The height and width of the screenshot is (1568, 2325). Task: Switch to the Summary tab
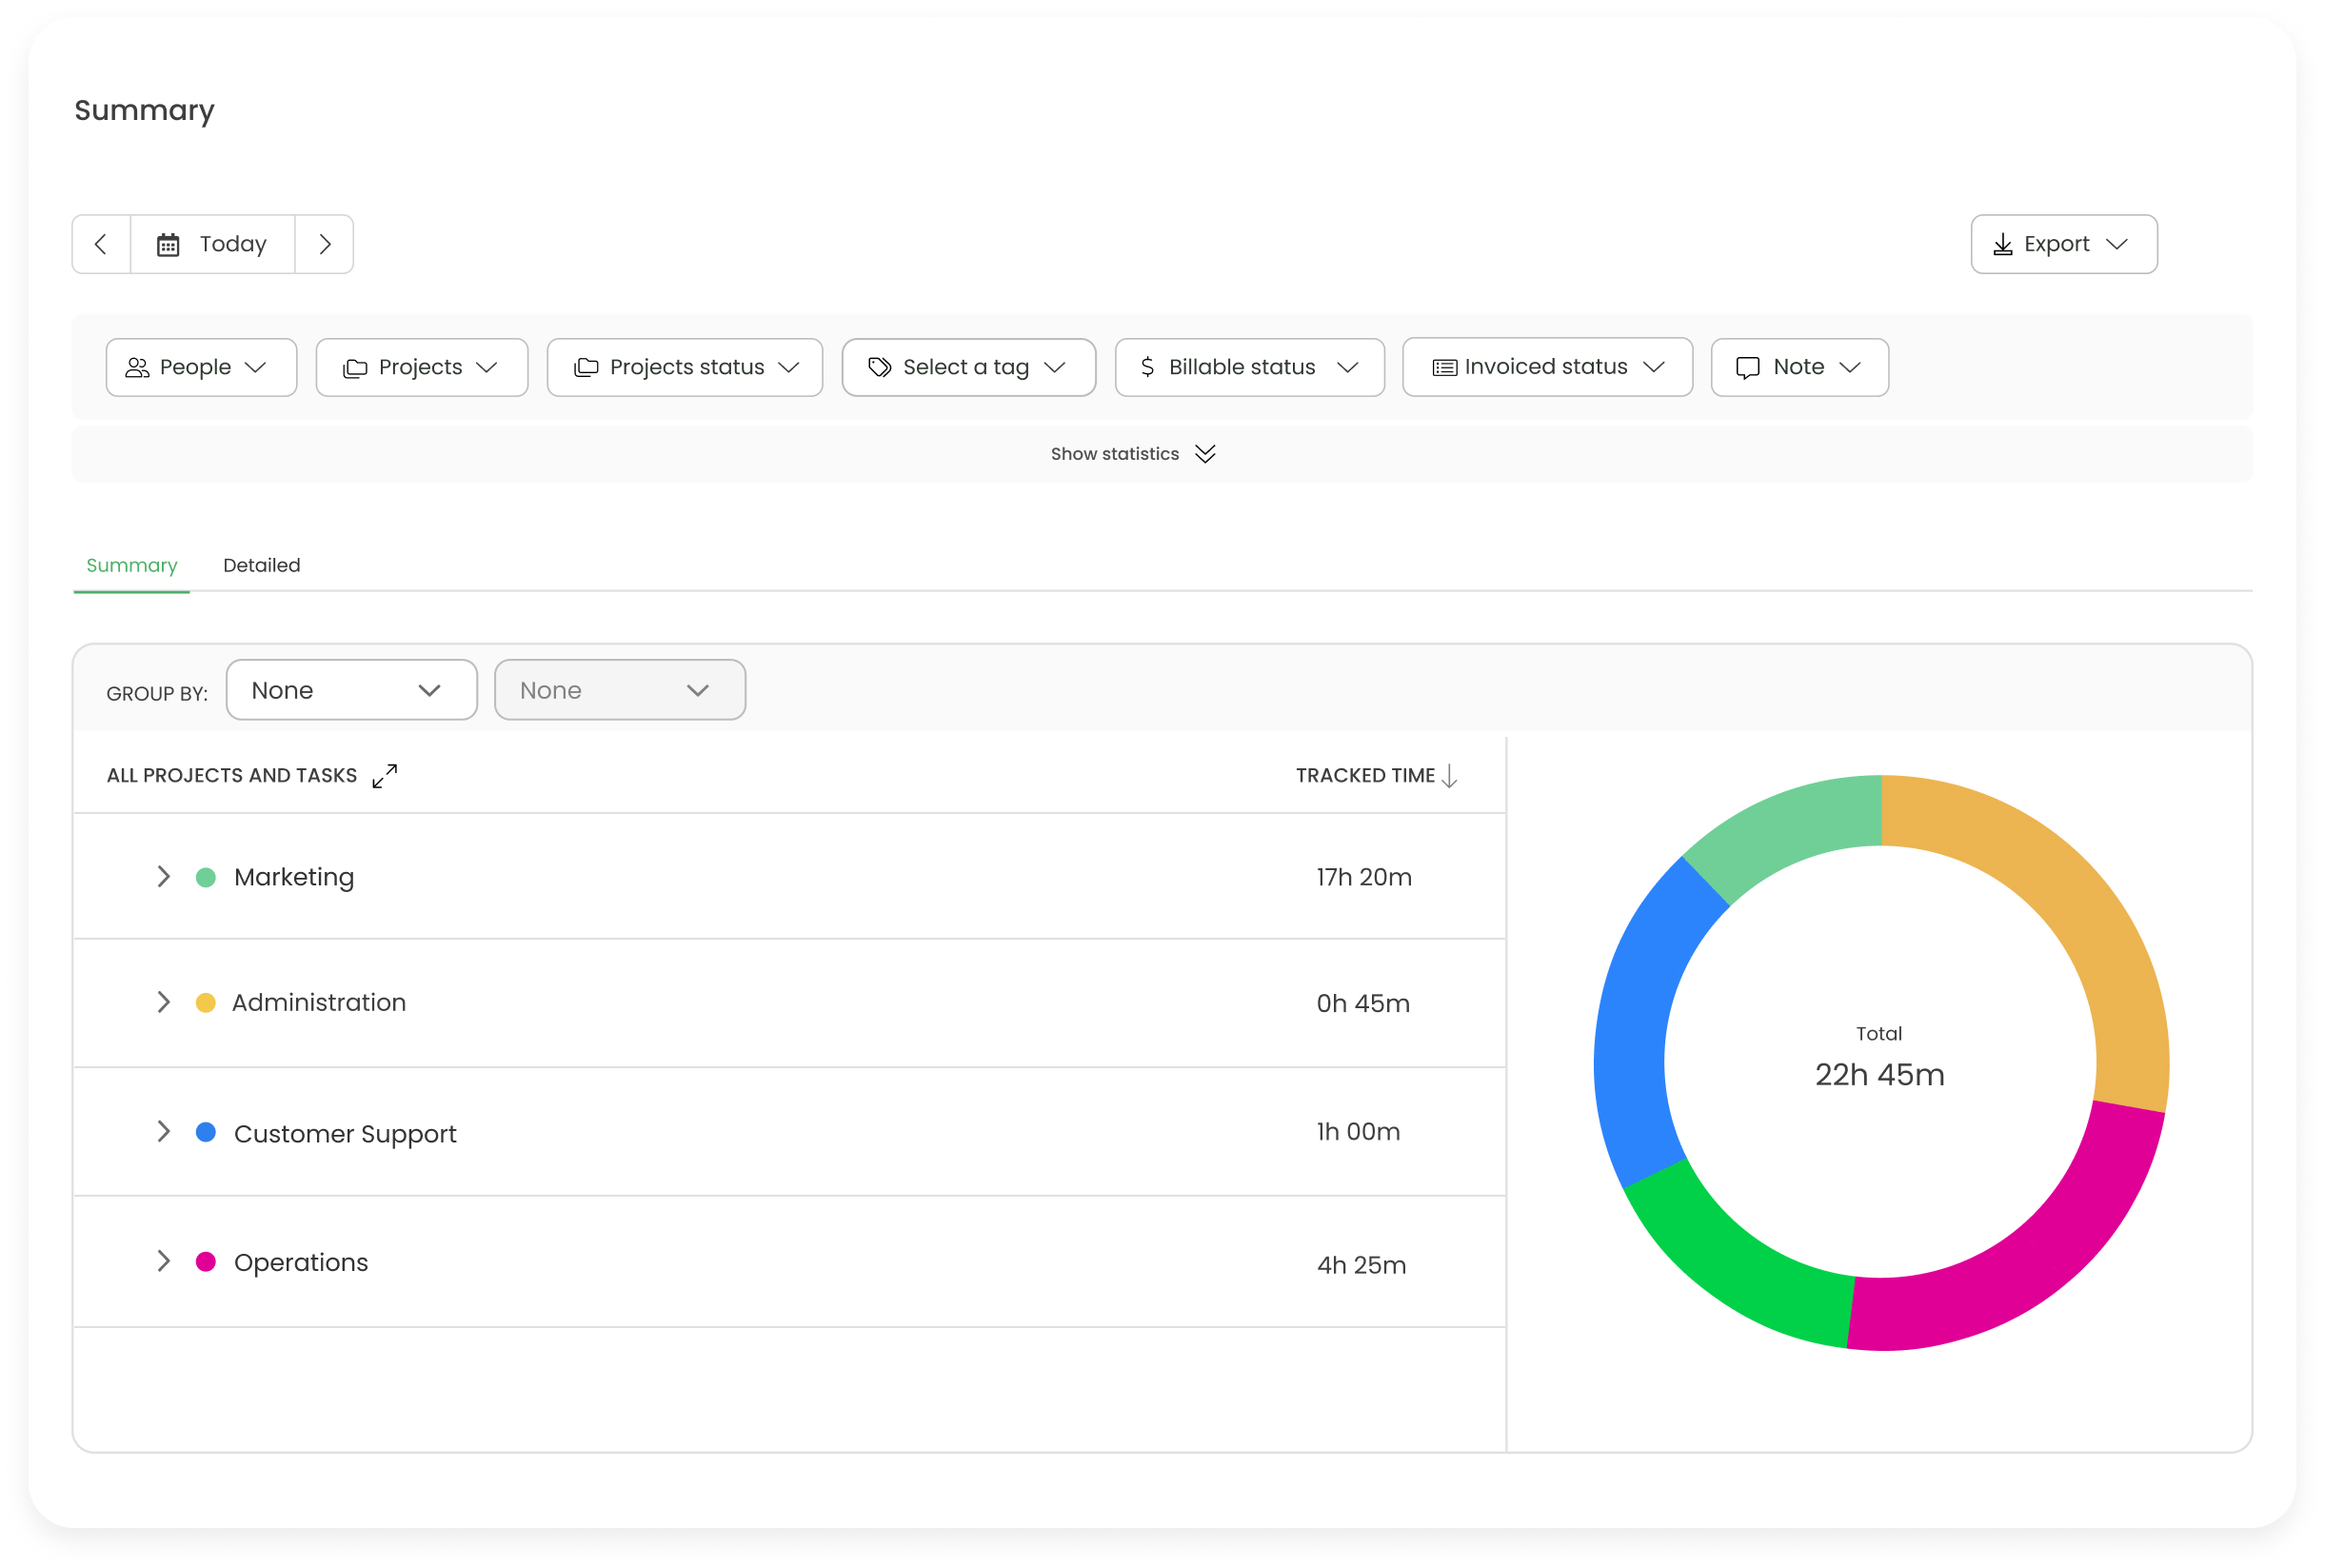tap(131, 564)
